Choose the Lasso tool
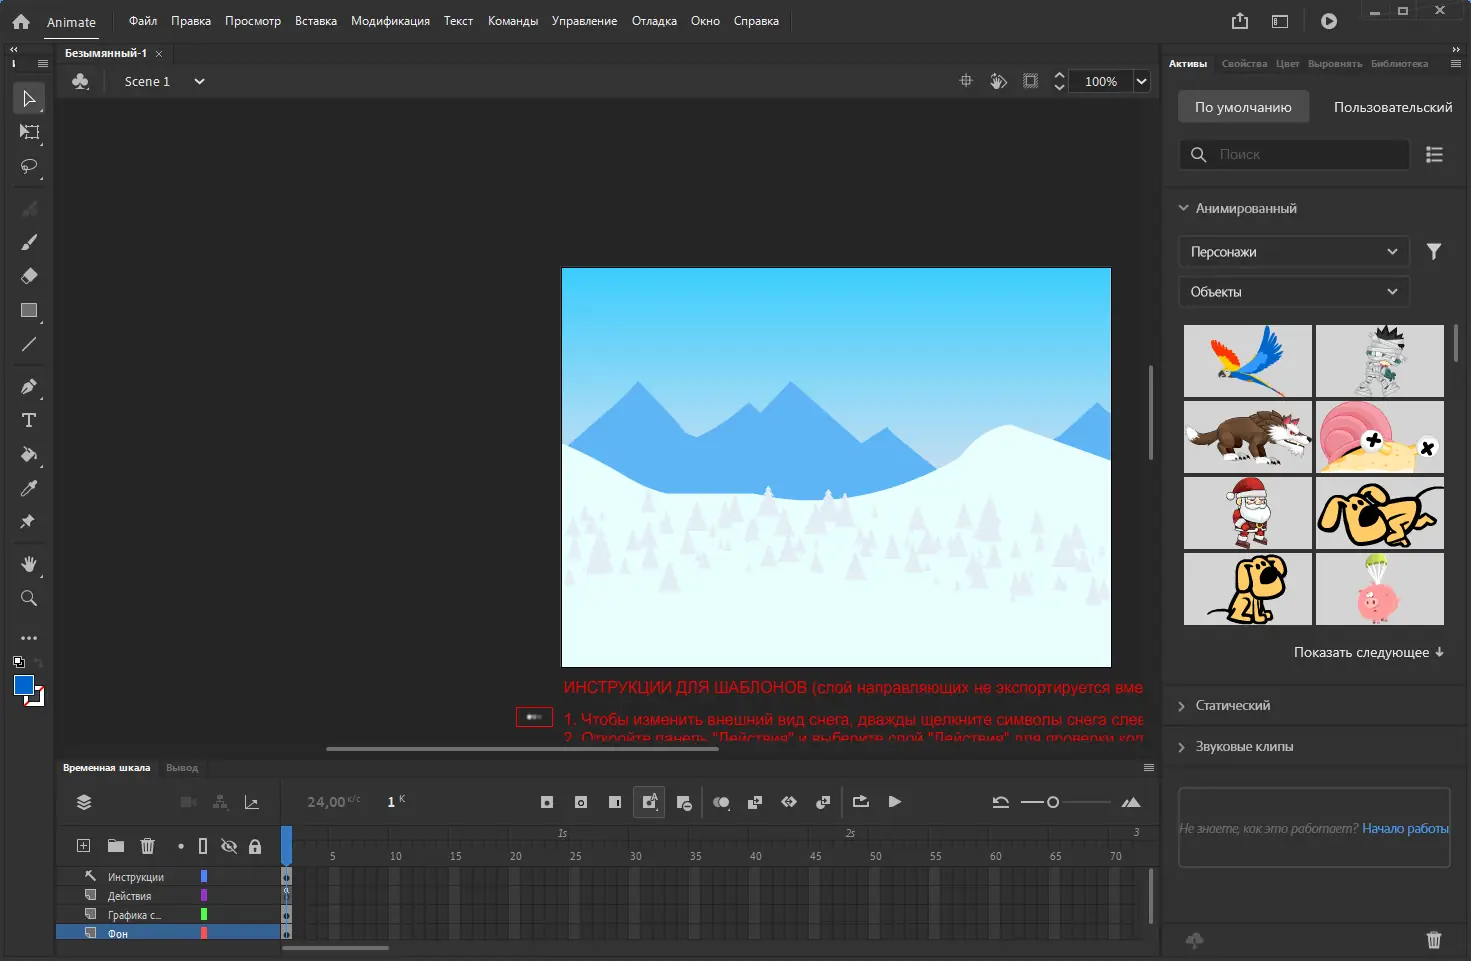This screenshot has height=961, width=1471. pyautogui.click(x=29, y=166)
